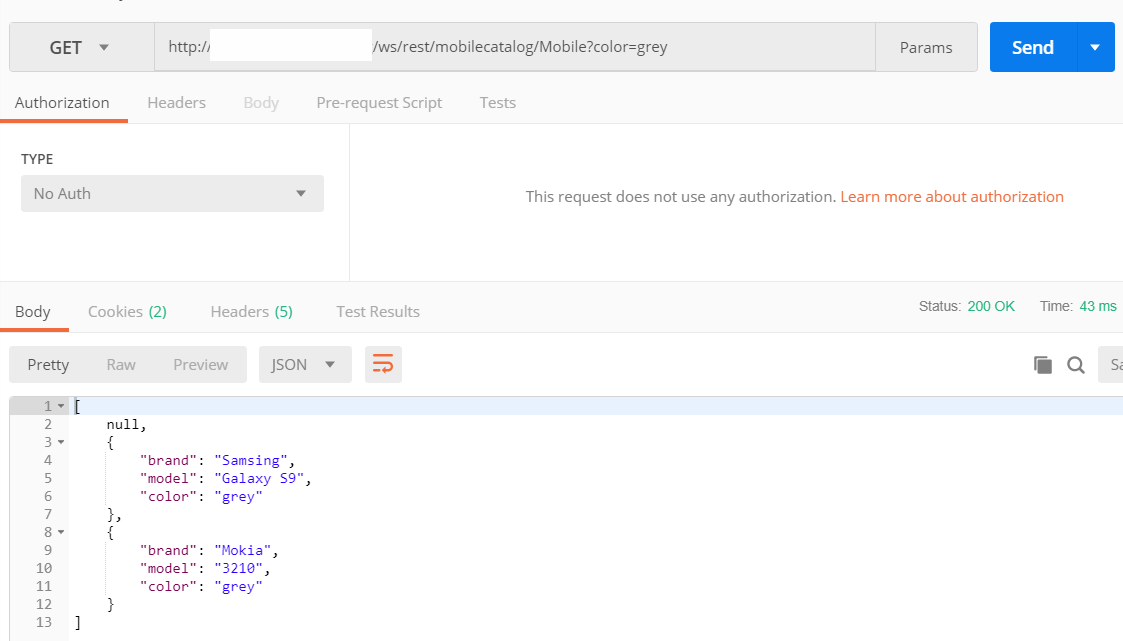The image size is (1123, 641).
Task: Click the "grey" color value on line 11
Action: coord(238,587)
